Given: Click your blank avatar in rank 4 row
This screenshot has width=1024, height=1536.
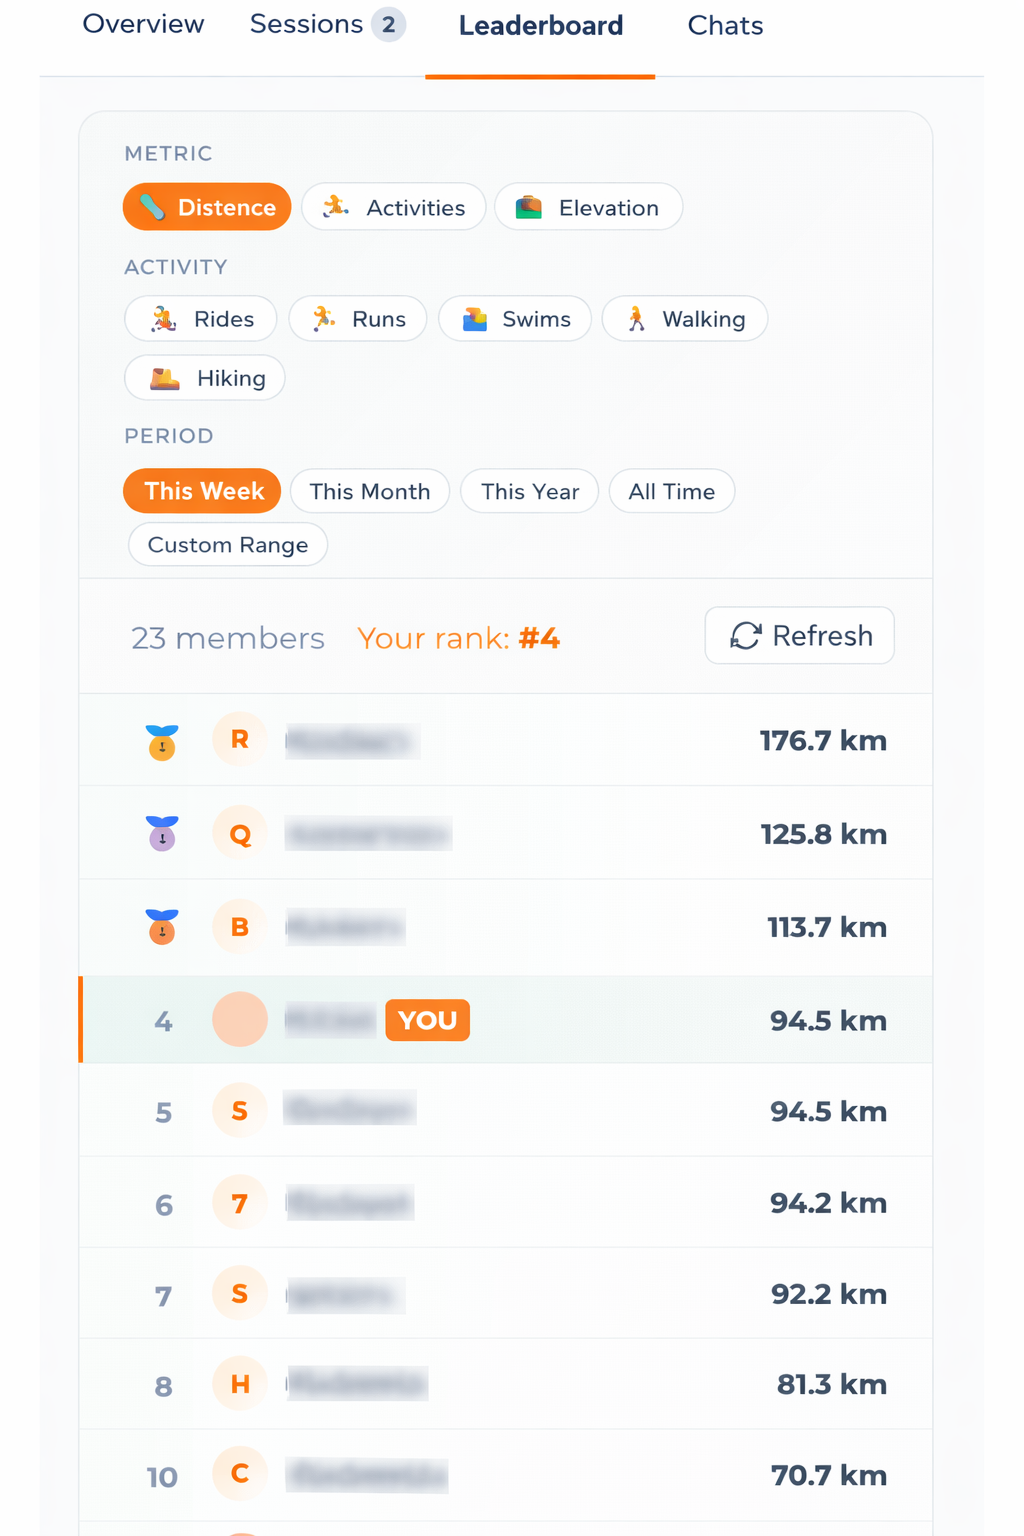Looking at the screenshot, I should (240, 1020).
